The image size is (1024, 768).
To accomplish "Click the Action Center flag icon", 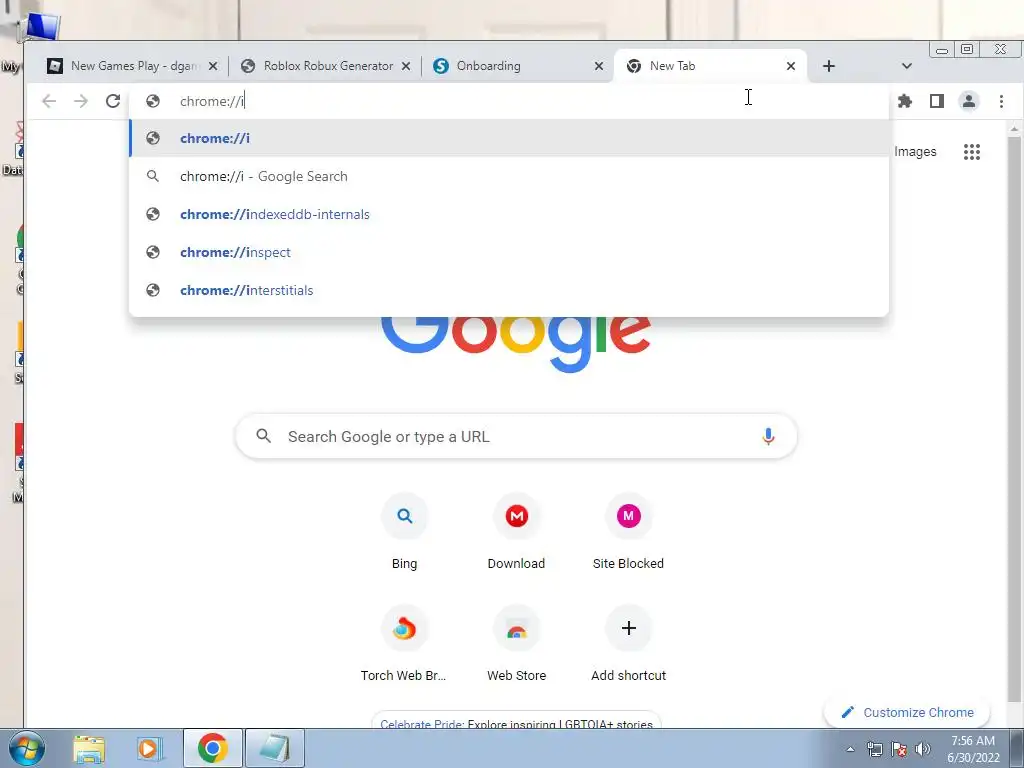I will pyautogui.click(x=899, y=749).
